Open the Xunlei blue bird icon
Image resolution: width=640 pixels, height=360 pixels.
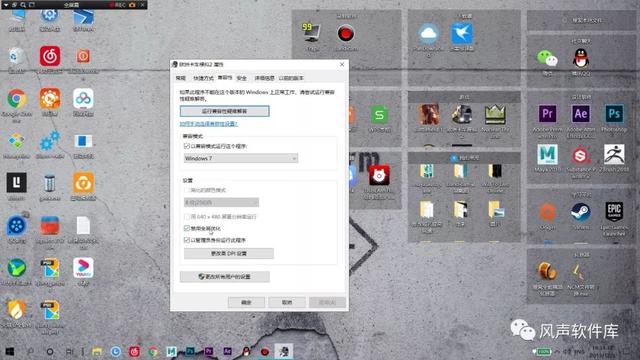tap(462, 33)
